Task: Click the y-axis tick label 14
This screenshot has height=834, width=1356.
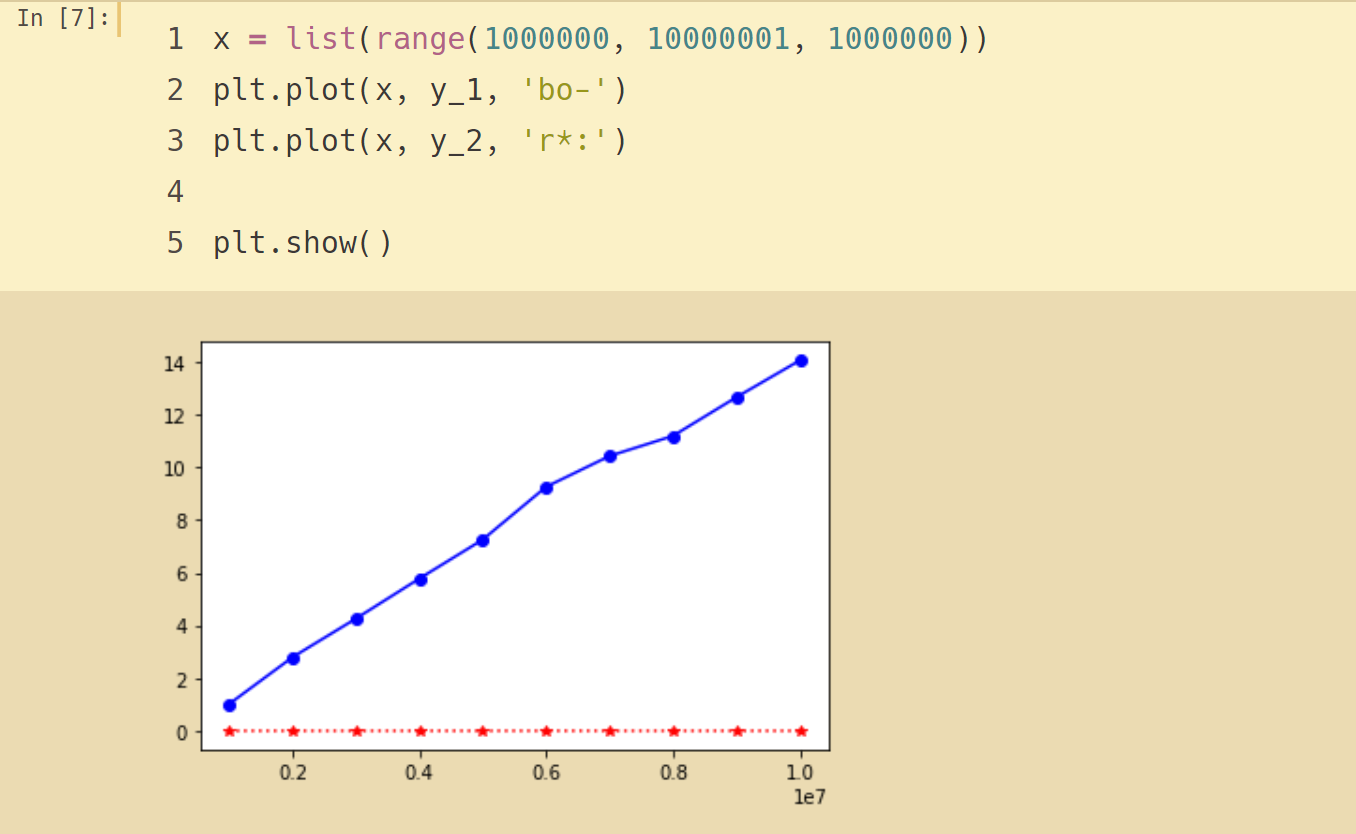Action: coord(175,363)
